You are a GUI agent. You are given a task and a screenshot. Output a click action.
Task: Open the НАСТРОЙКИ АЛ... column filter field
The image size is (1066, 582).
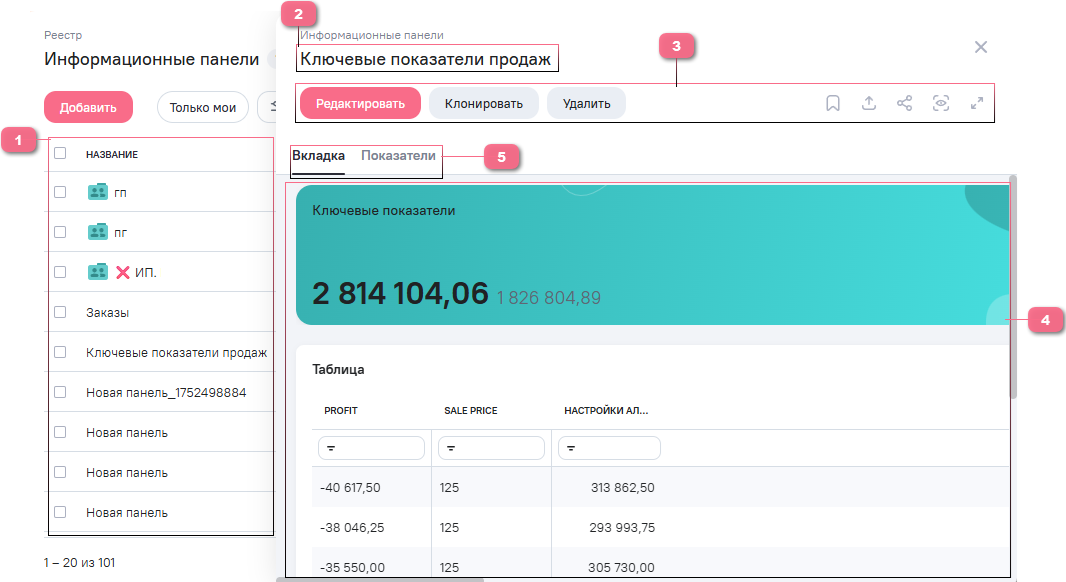click(609, 448)
